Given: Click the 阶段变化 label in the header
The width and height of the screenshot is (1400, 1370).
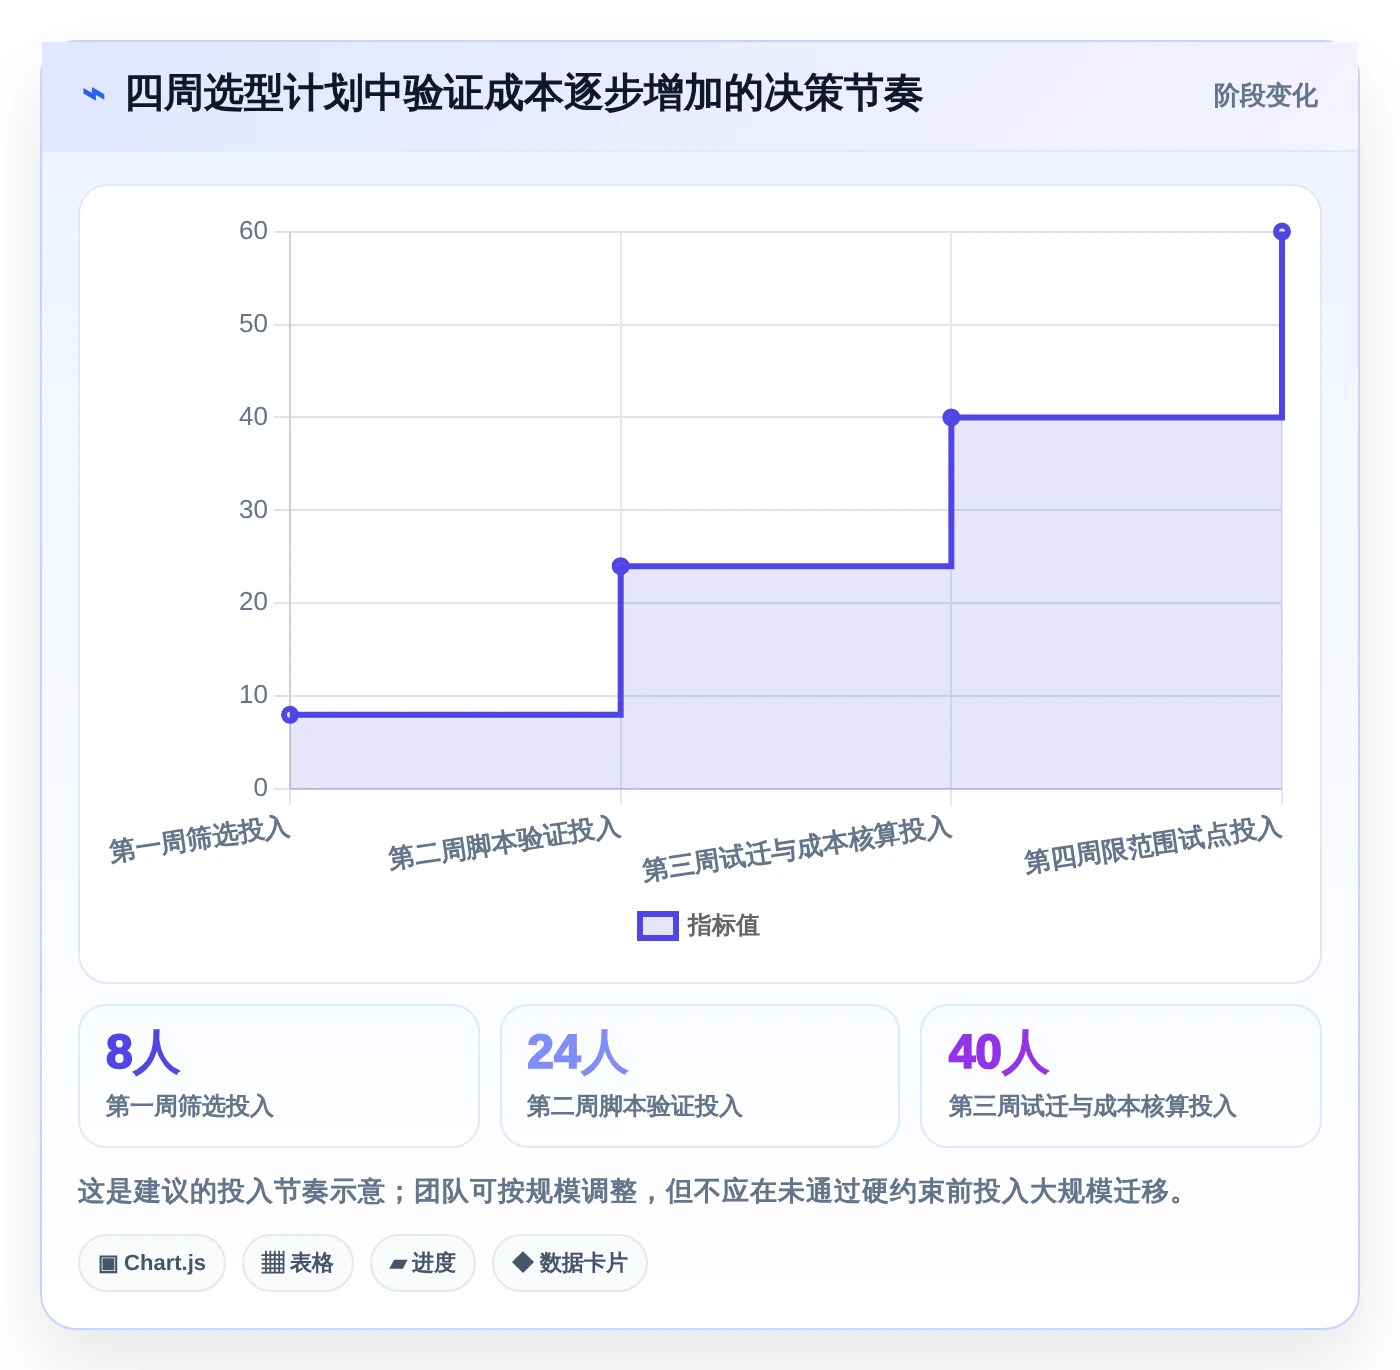Looking at the screenshot, I should [1265, 96].
